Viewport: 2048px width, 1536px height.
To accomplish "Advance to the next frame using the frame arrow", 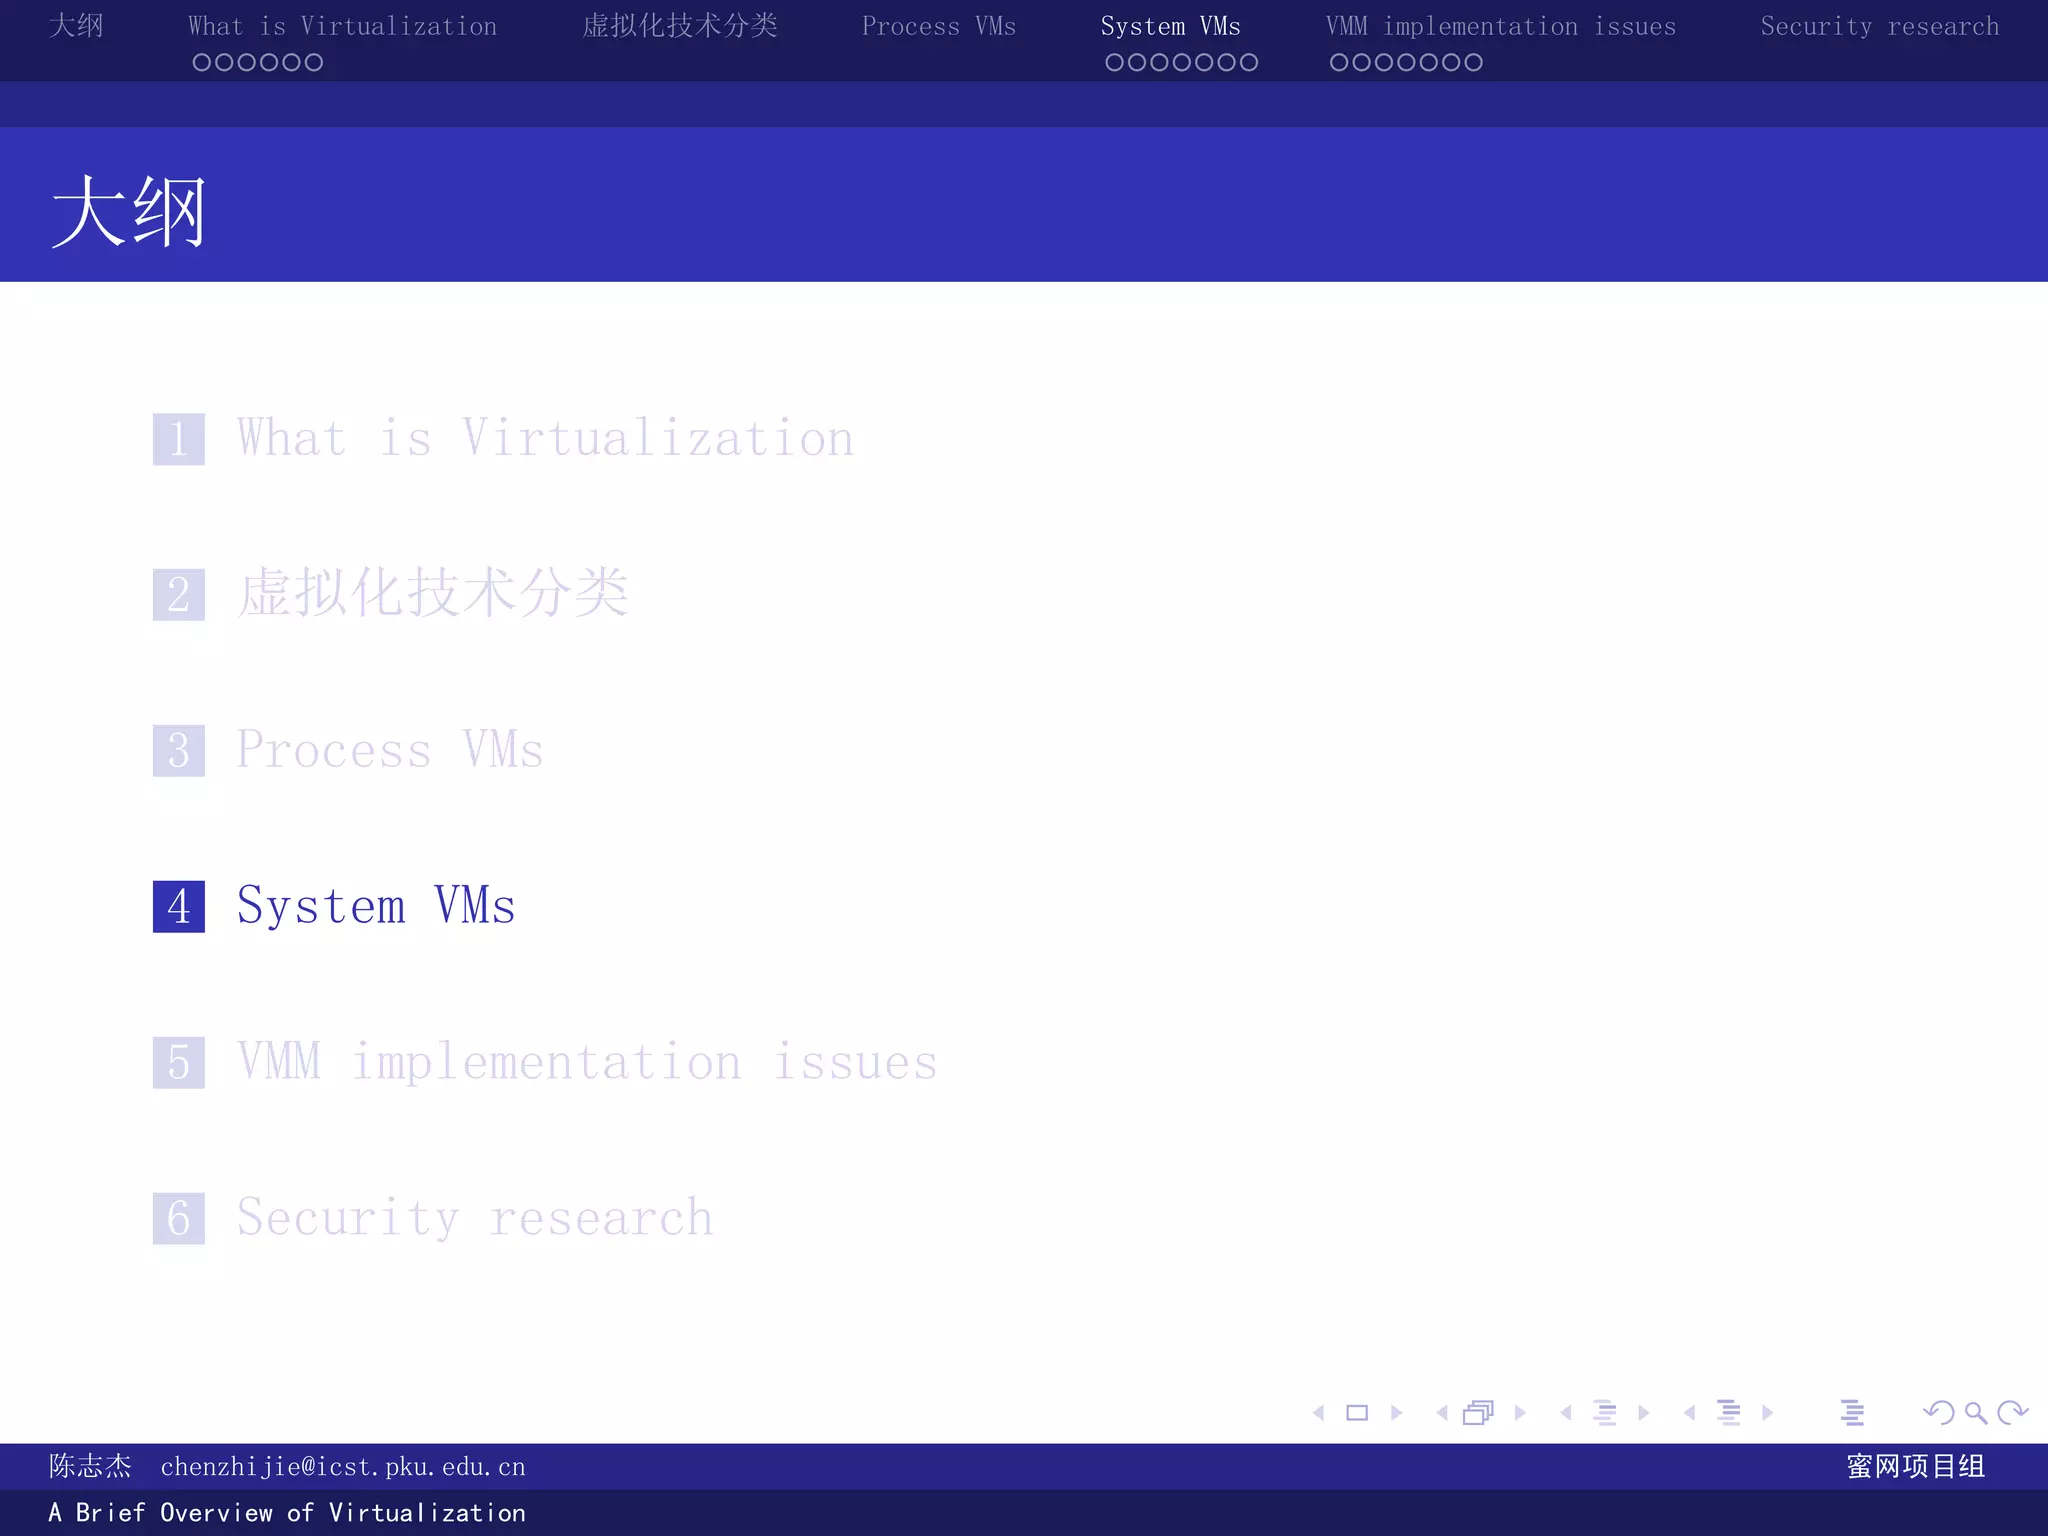I will [x=1520, y=1413].
